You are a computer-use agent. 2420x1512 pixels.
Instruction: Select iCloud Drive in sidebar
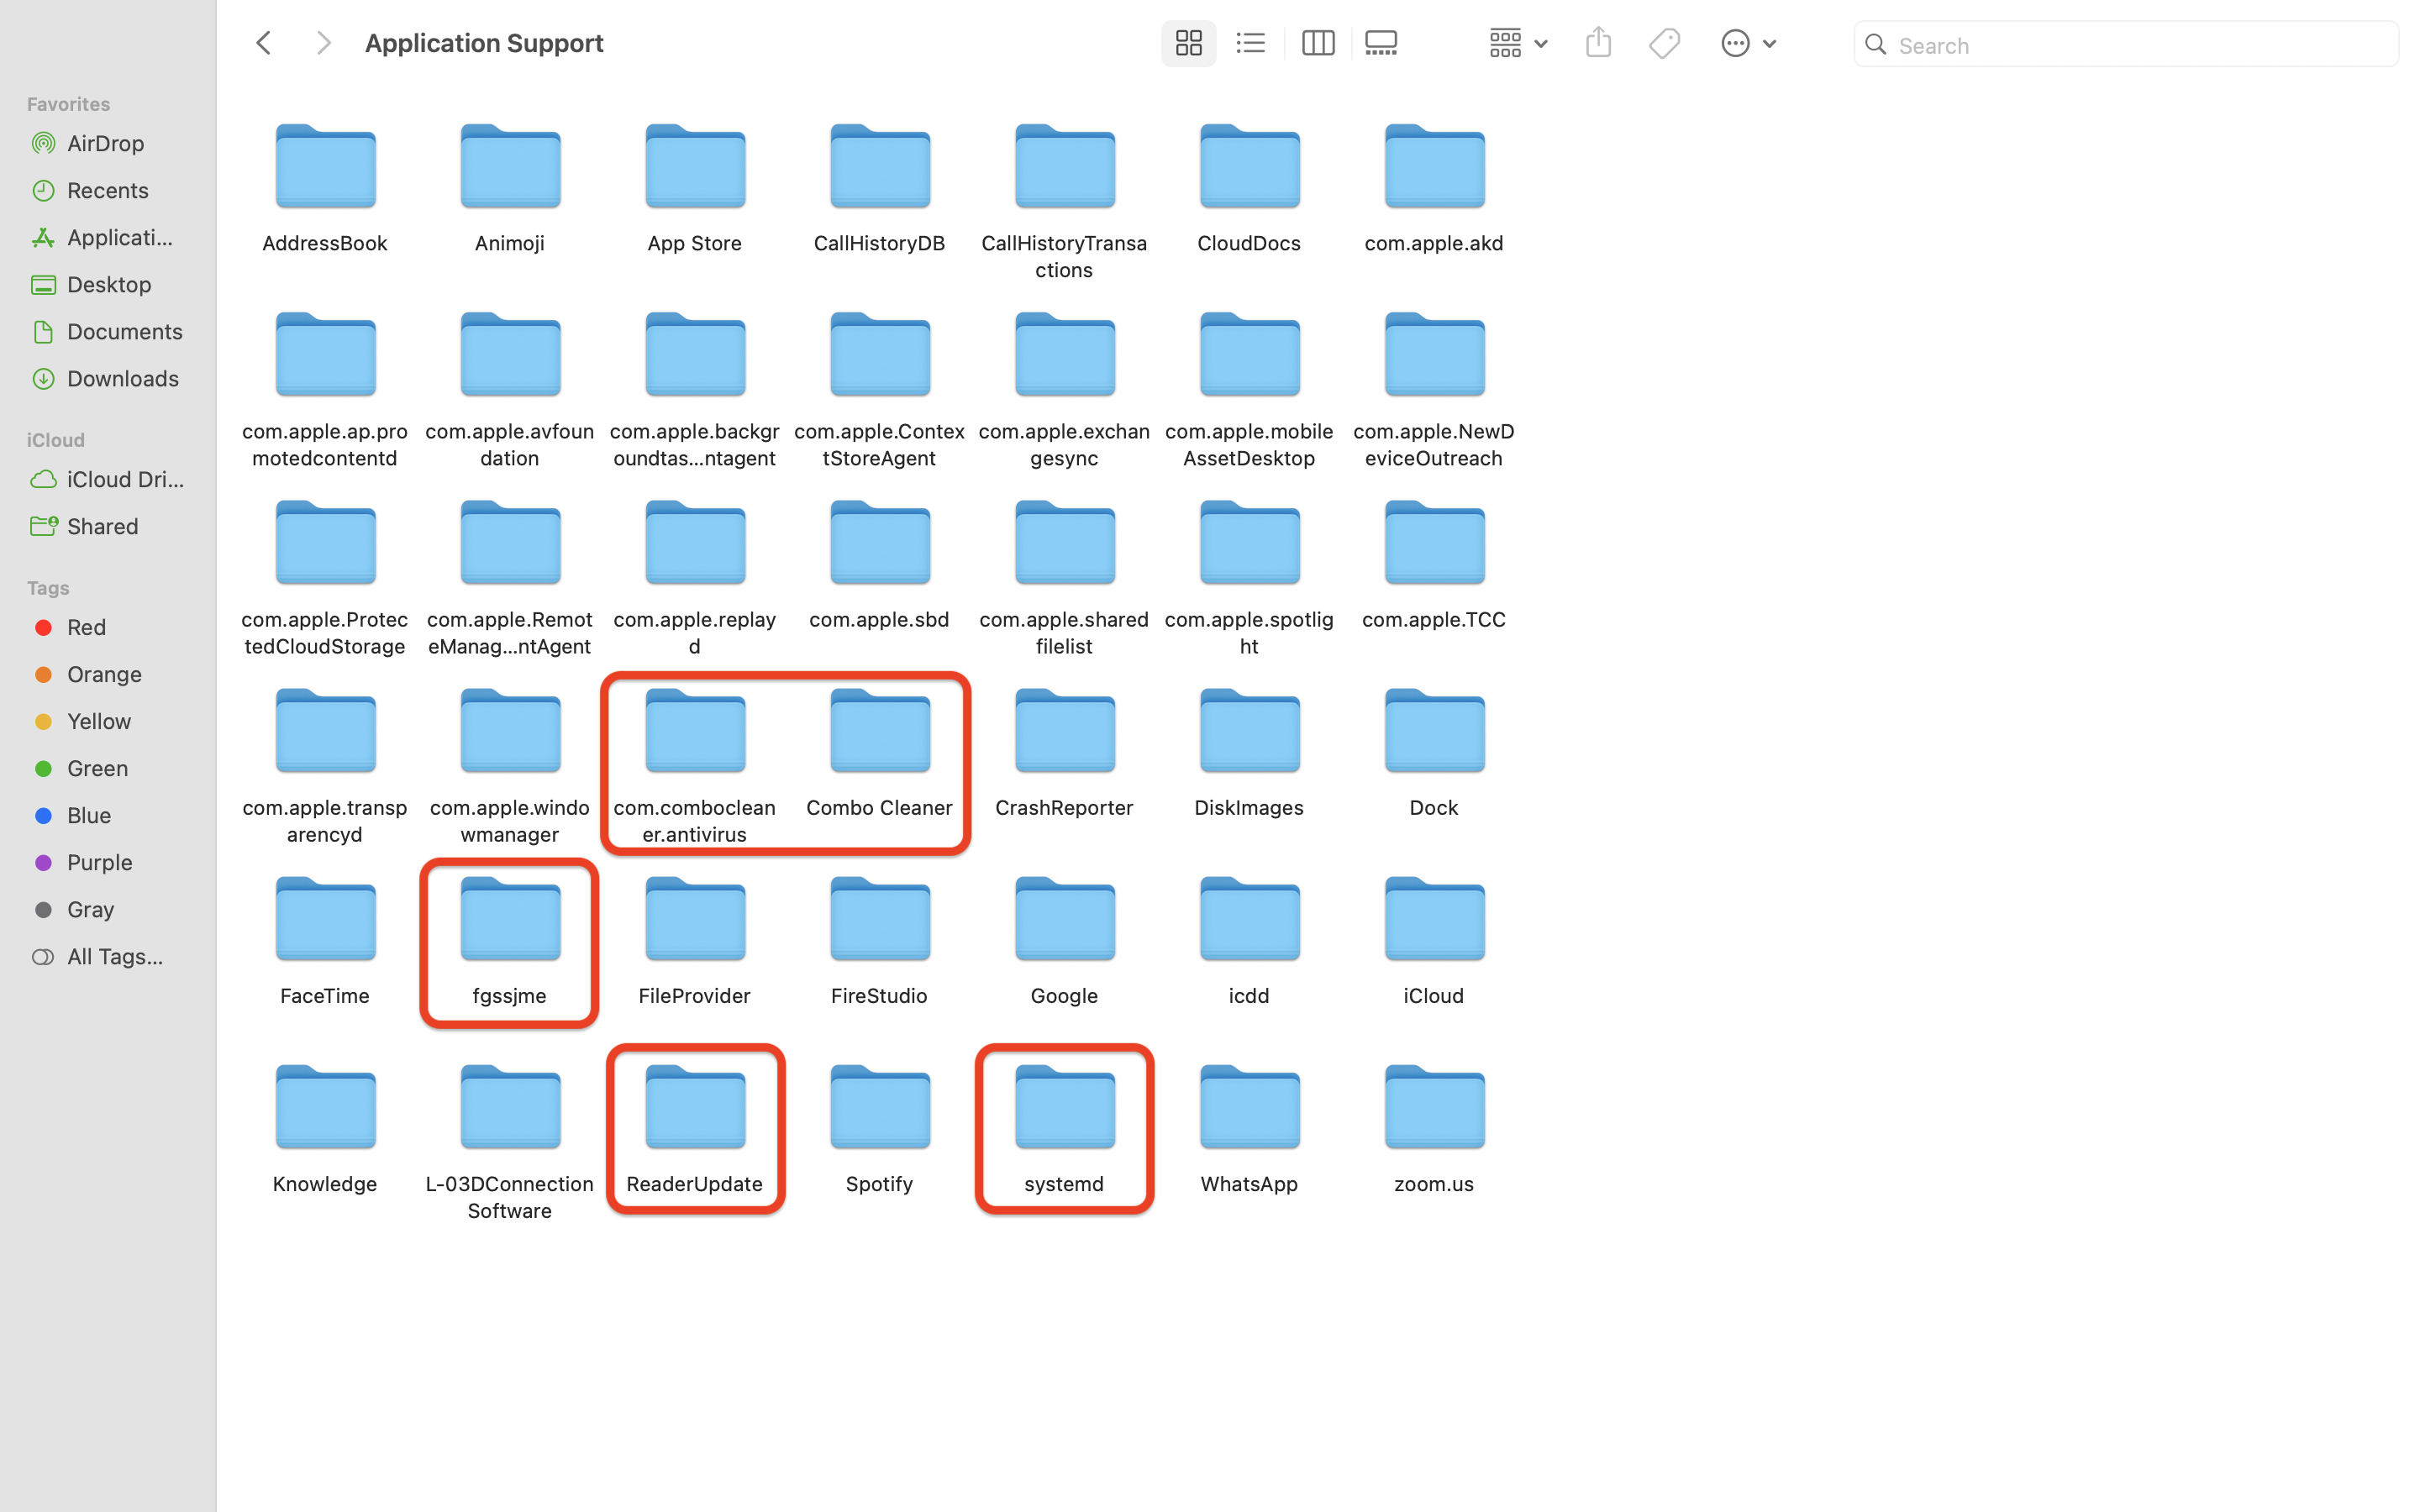(x=125, y=479)
